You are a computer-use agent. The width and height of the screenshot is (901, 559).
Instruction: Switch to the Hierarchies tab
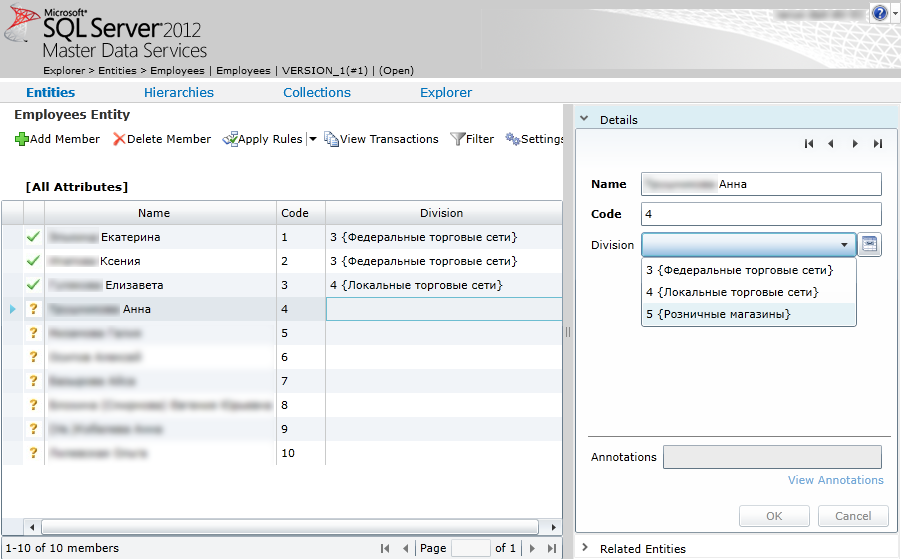(x=179, y=92)
